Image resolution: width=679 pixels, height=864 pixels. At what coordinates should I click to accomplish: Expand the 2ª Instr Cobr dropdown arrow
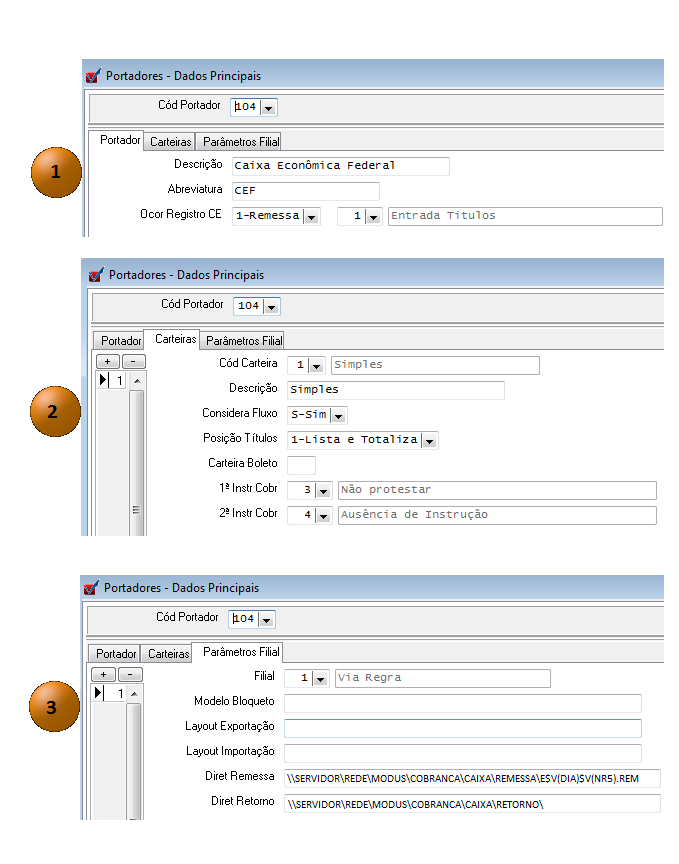click(x=322, y=516)
